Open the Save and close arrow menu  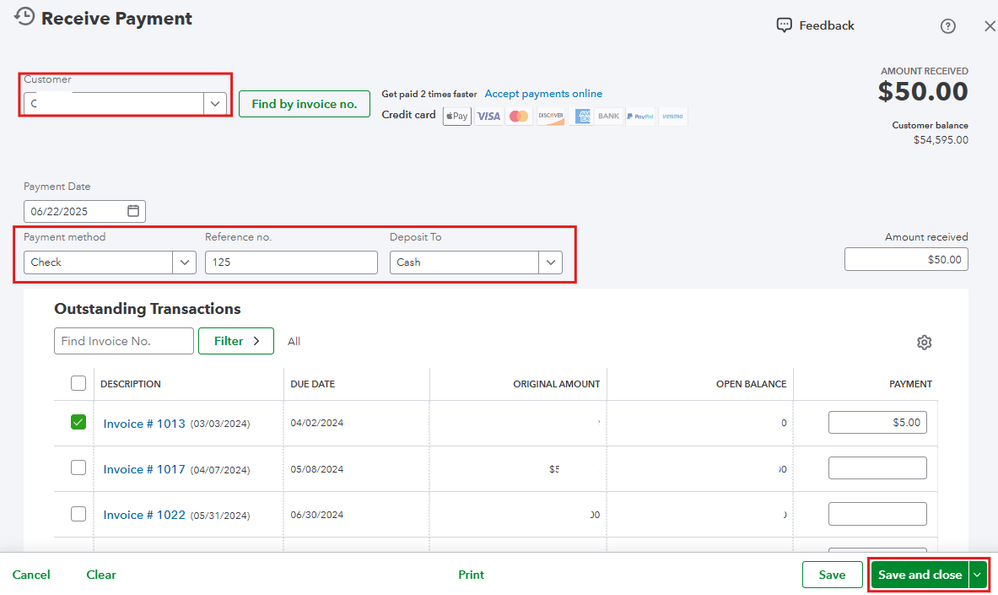[978, 575]
